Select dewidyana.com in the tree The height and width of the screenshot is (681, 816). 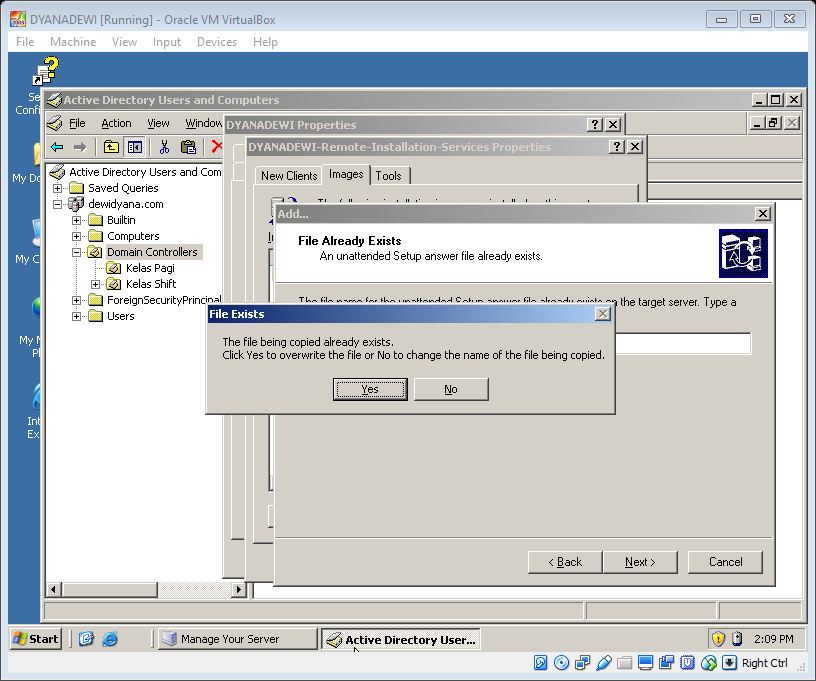click(x=125, y=204)
